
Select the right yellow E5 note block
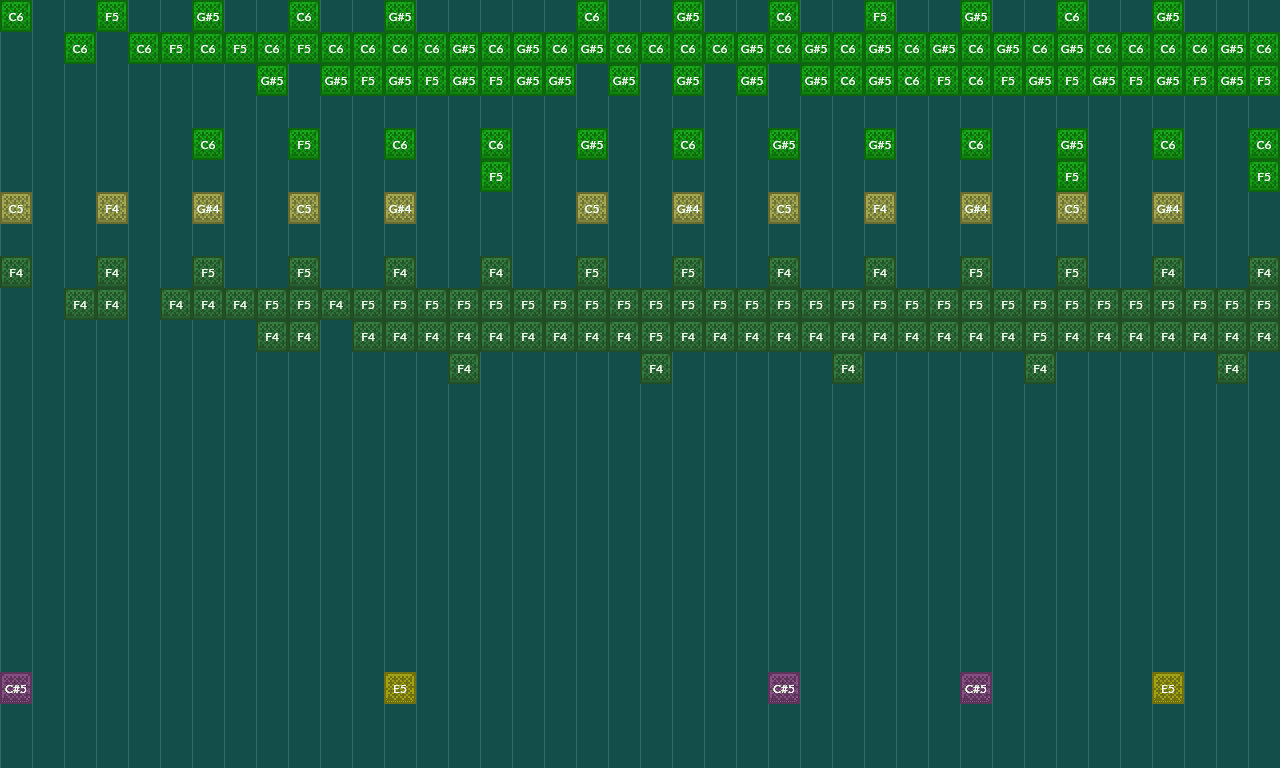[x=1168, y=688]
